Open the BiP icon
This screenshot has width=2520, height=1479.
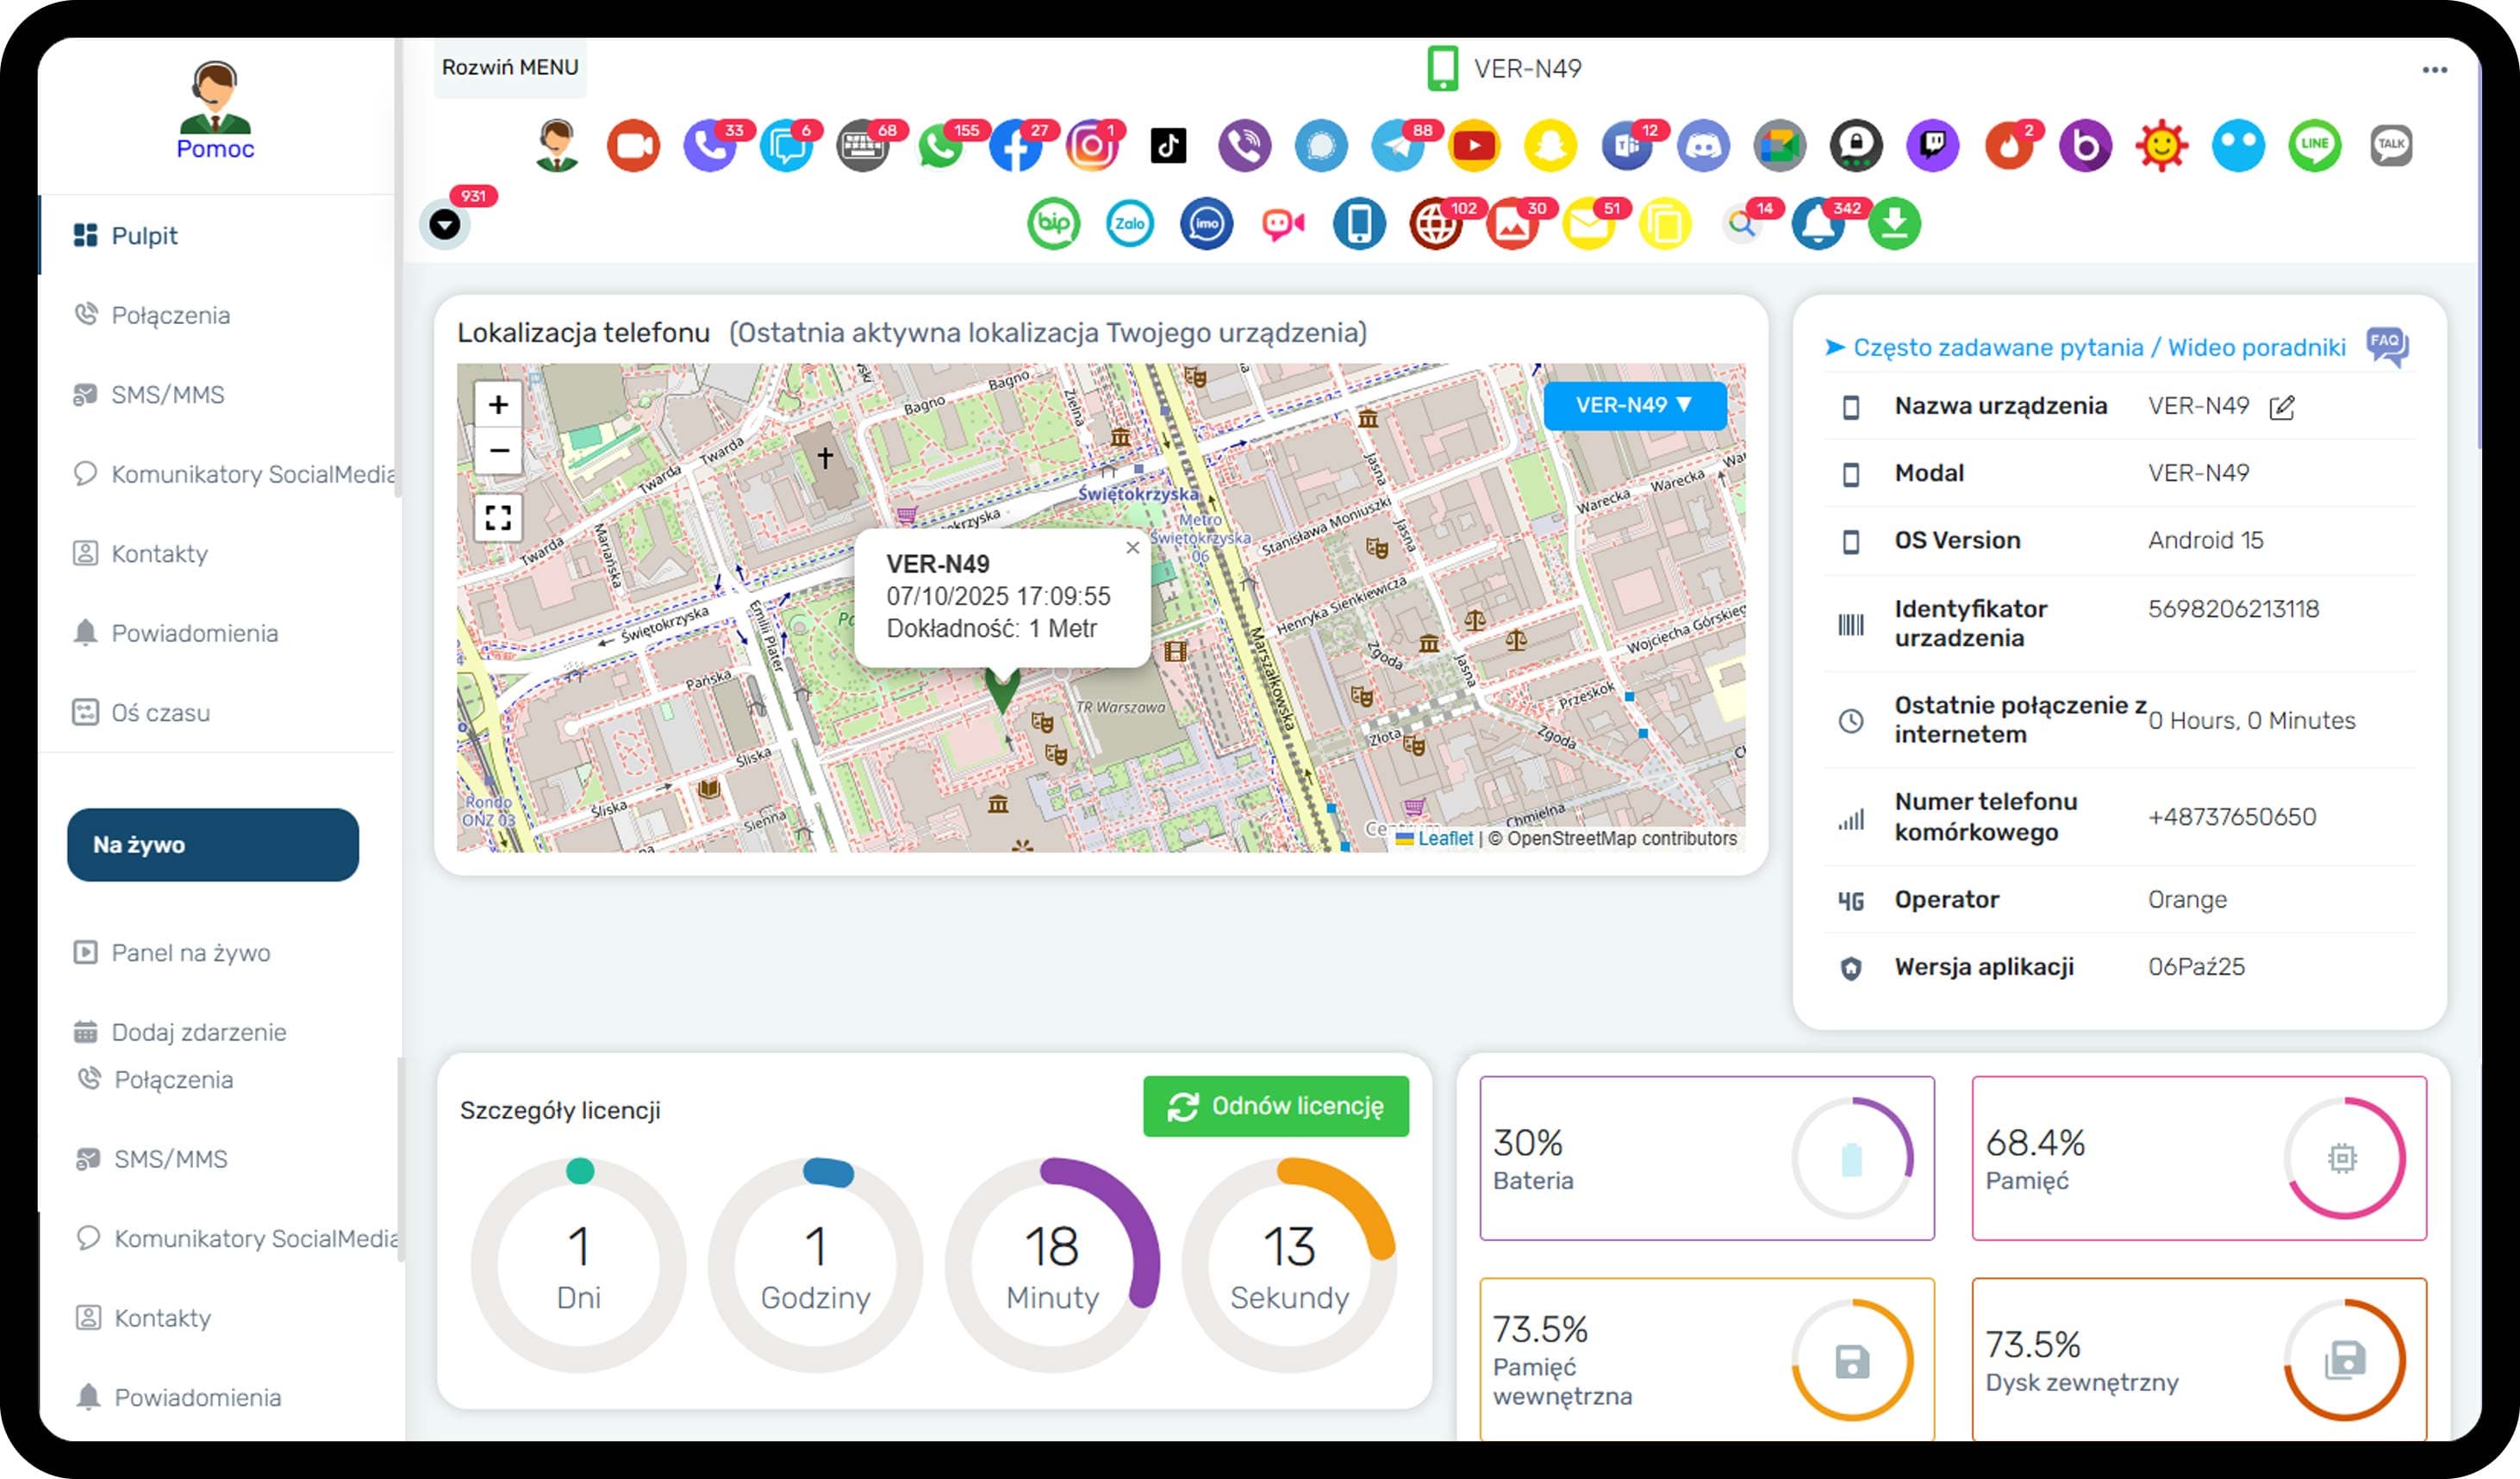point(1053,224)
